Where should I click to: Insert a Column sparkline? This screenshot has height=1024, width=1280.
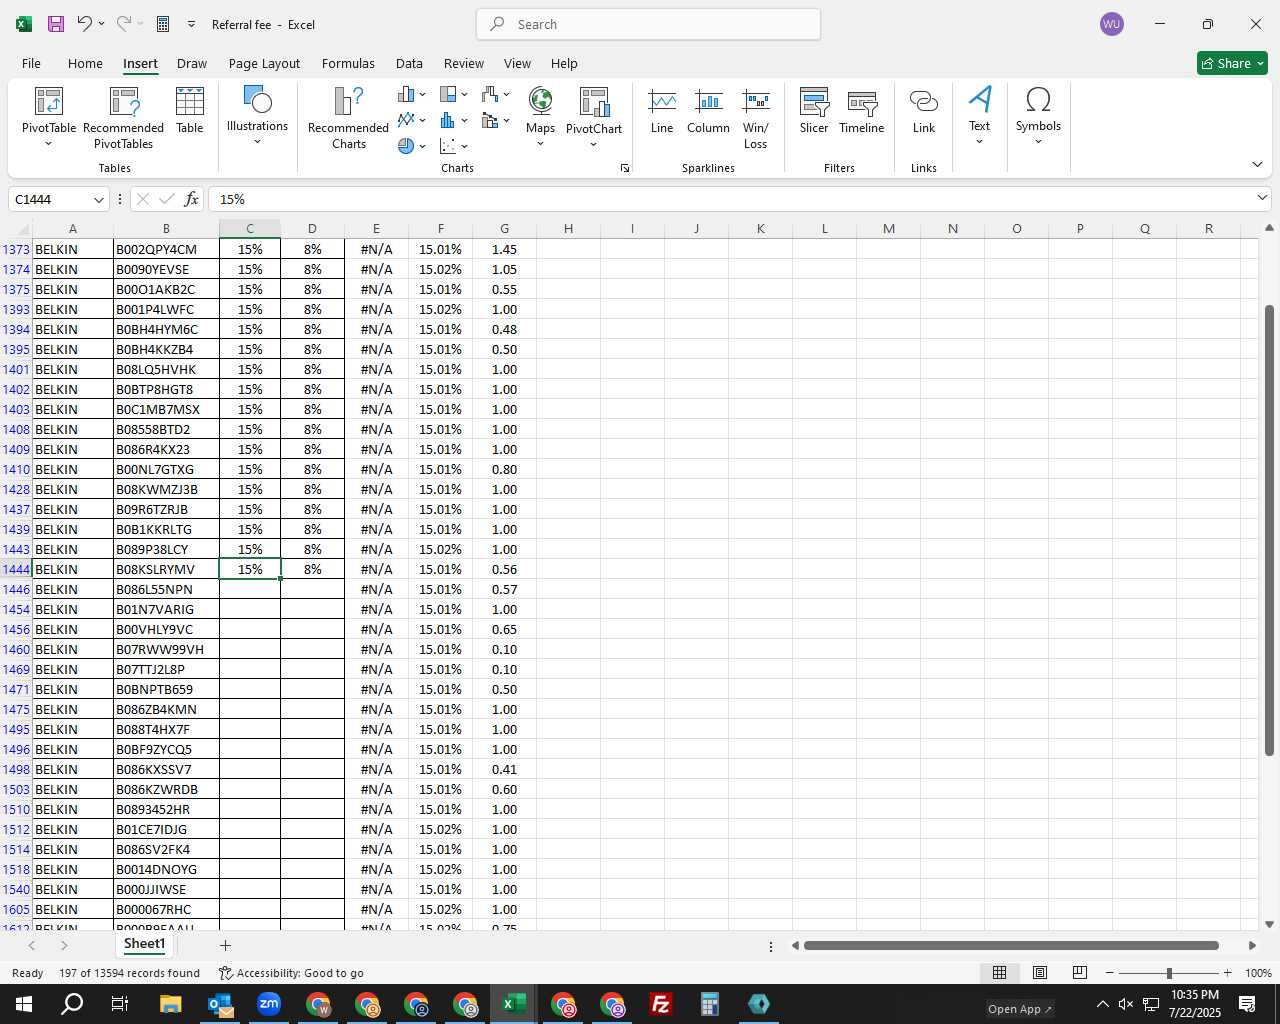pos(708,112)
